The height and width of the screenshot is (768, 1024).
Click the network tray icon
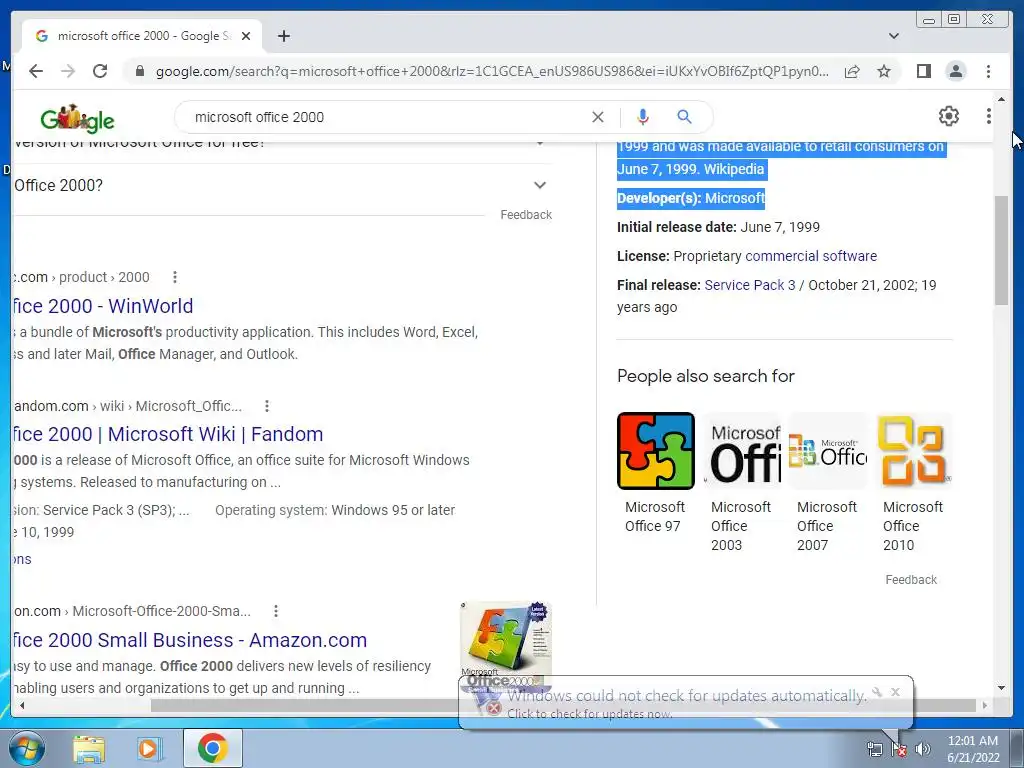875,749
